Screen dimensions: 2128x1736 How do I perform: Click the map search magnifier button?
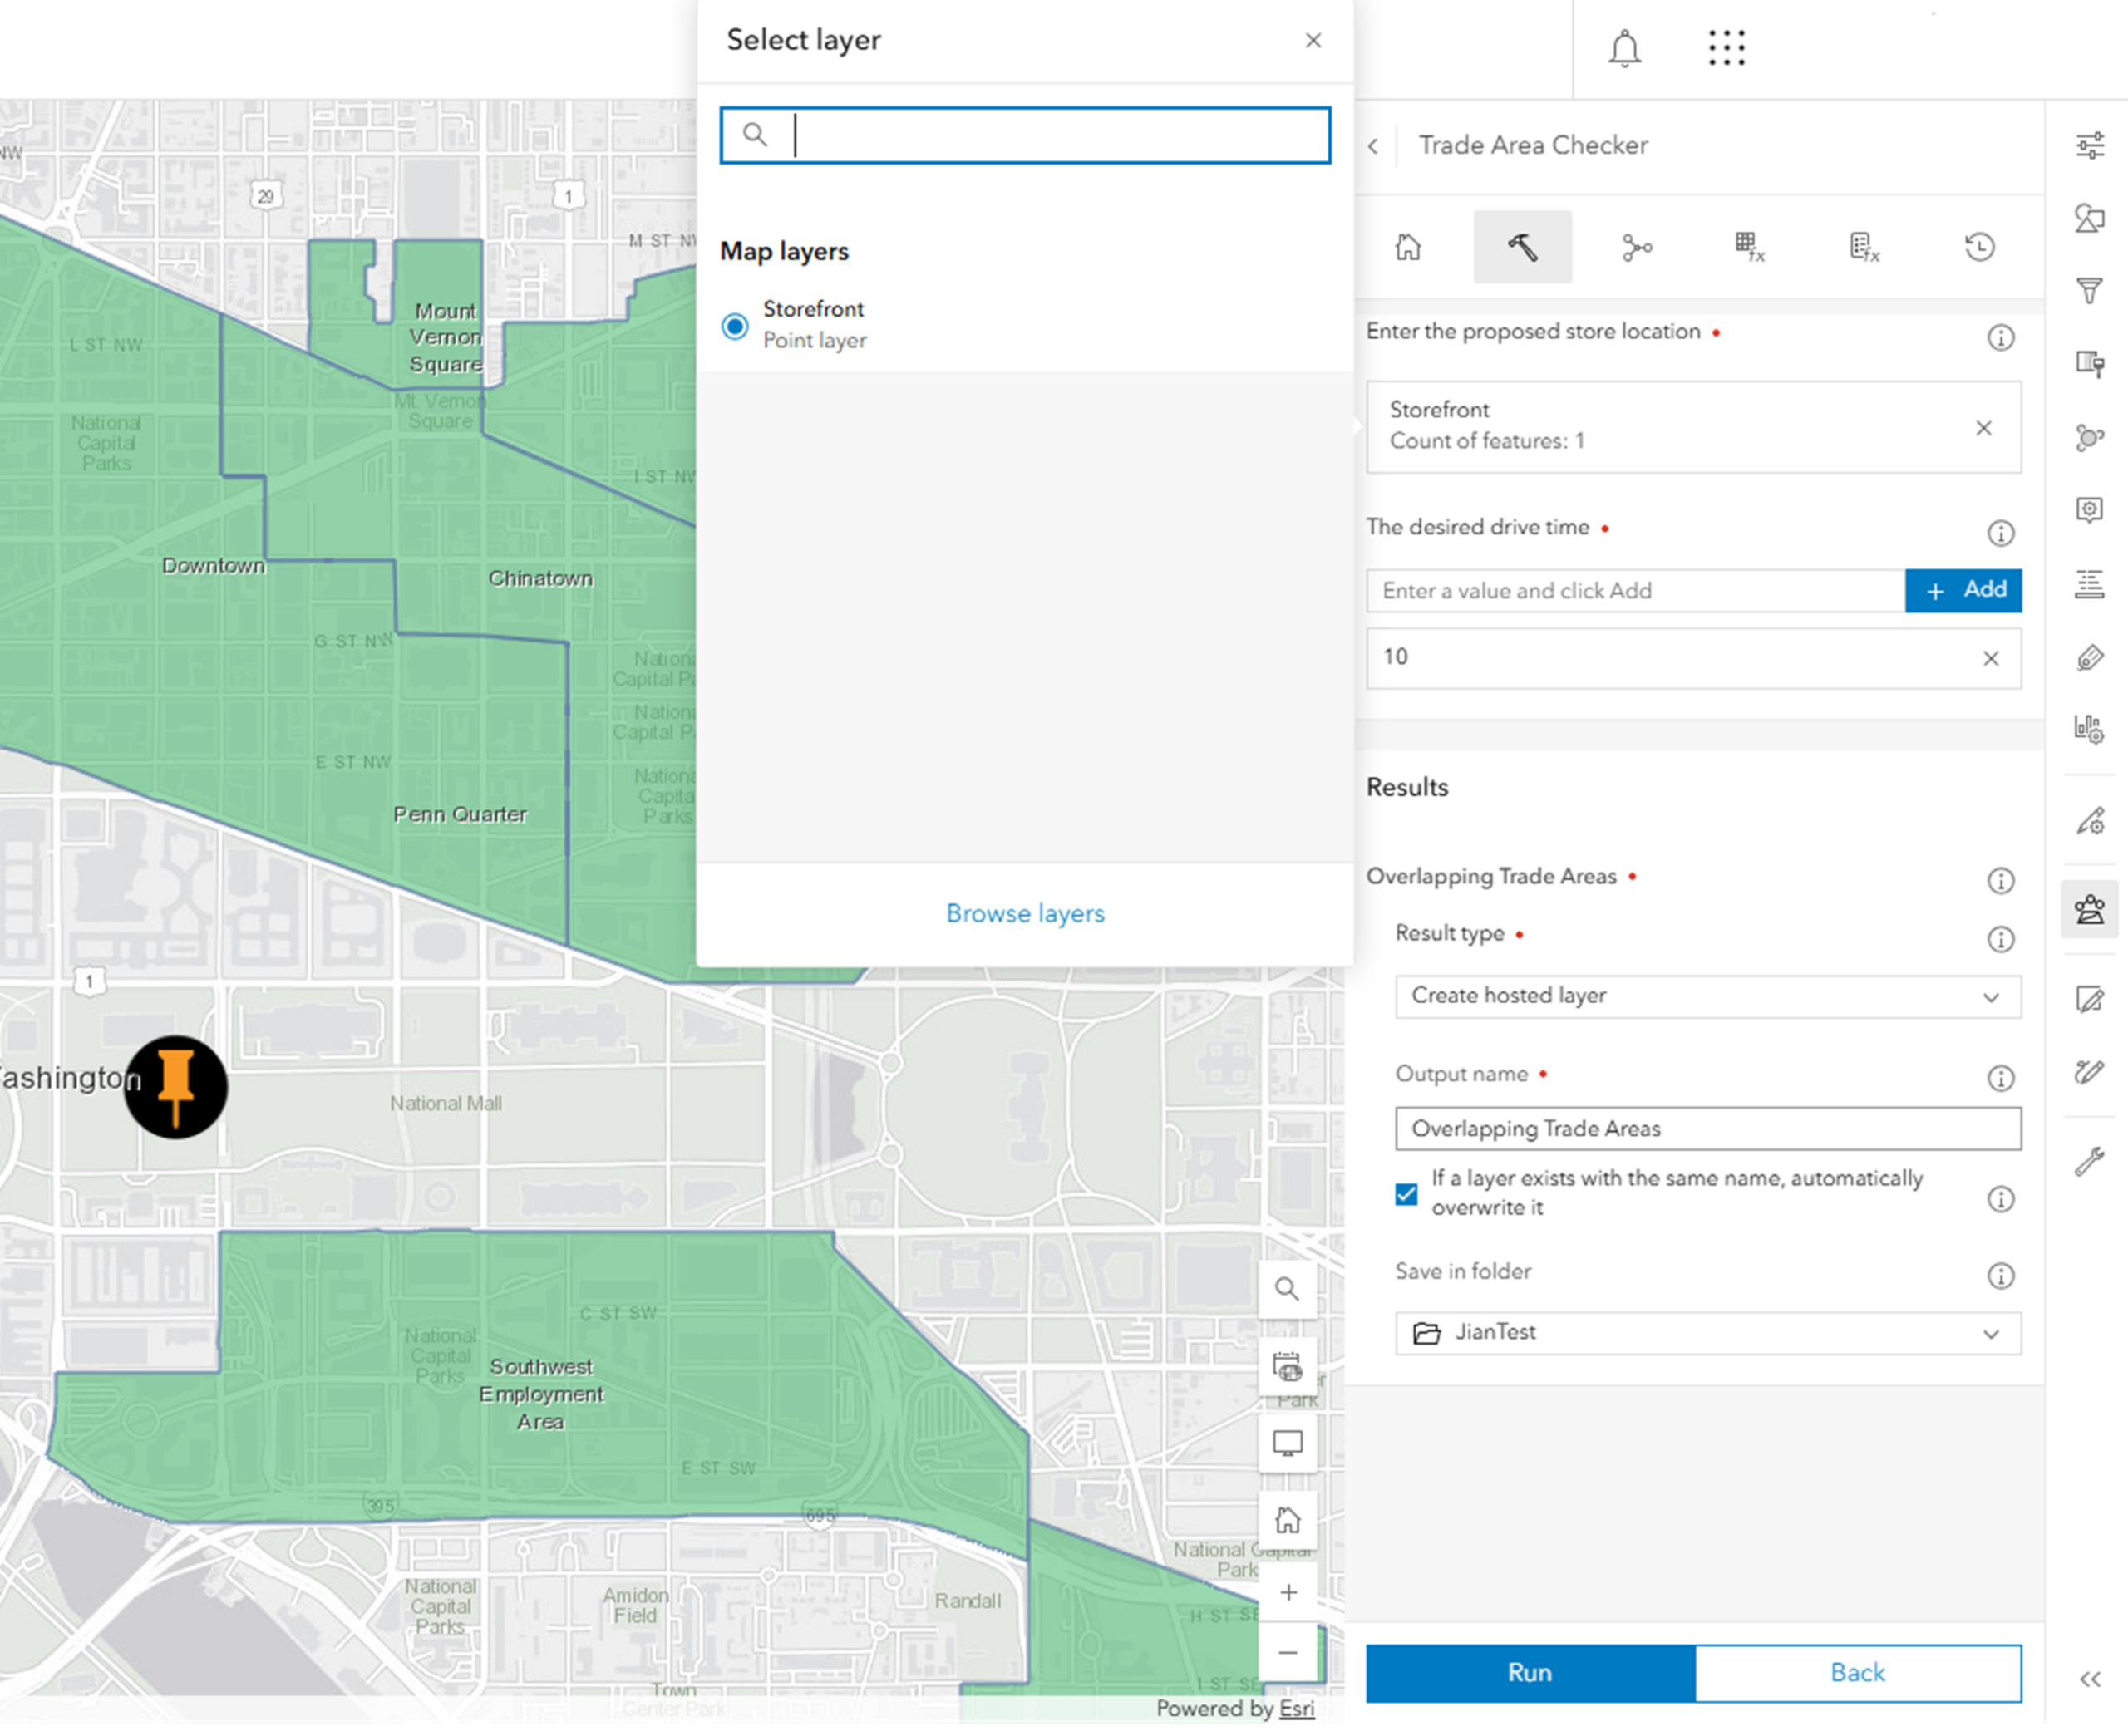pos(1287,1289)
